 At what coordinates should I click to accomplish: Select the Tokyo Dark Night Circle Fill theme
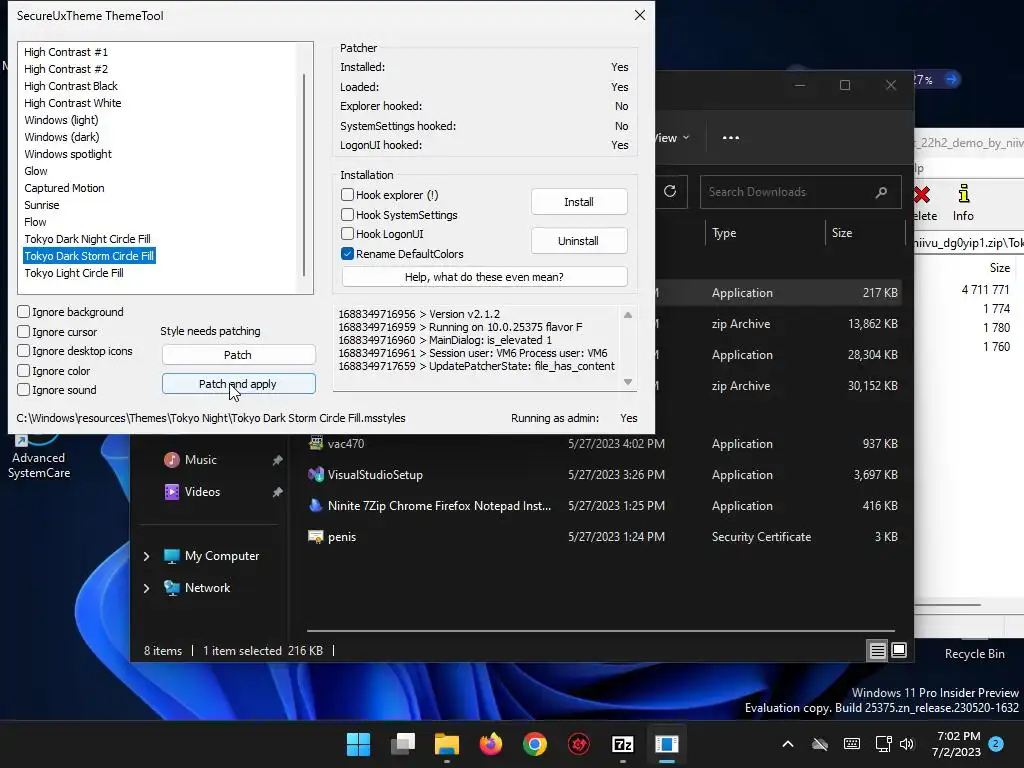point(87,239)
